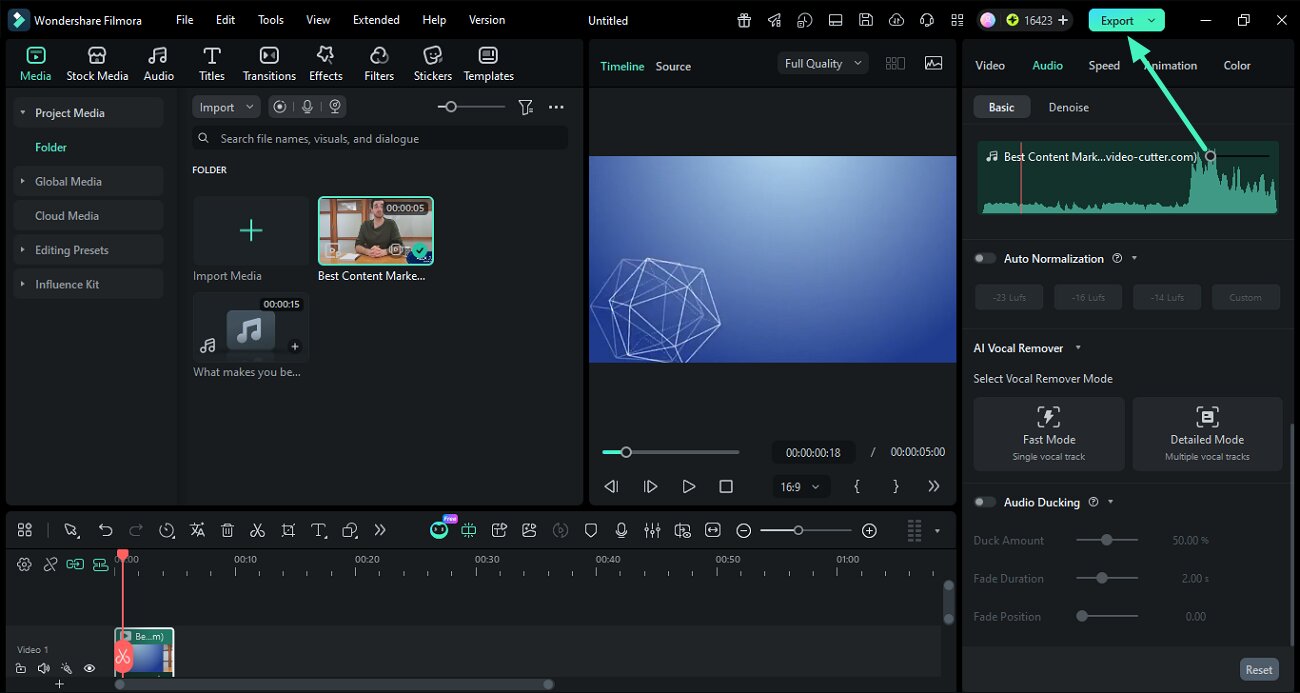Click the voiceover microphone icon in timeline toolbar
The image size is (1300, 693).
(621, 530)
